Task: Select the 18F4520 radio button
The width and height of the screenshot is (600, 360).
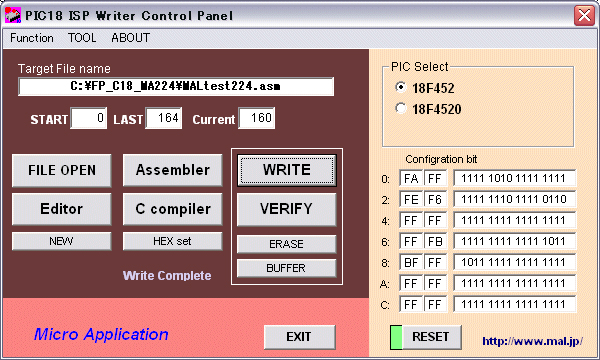Action: pyautogui.click(x=400, y=109)
